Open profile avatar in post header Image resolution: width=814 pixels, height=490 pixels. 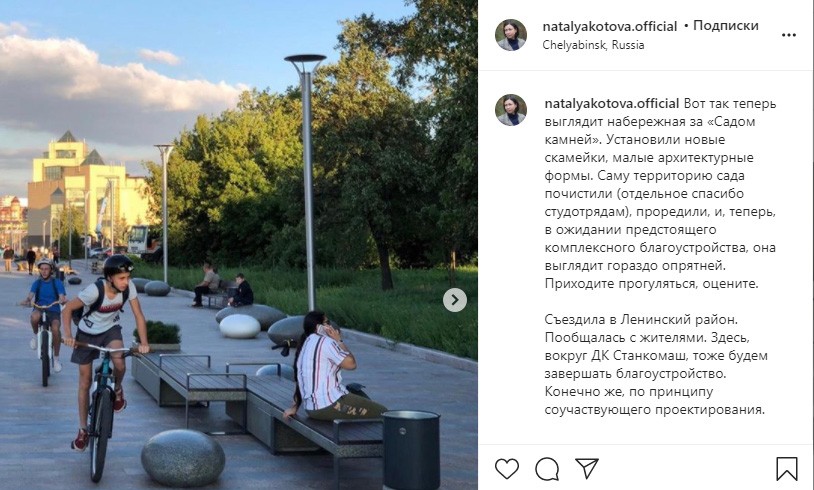[x=511, y=35]
